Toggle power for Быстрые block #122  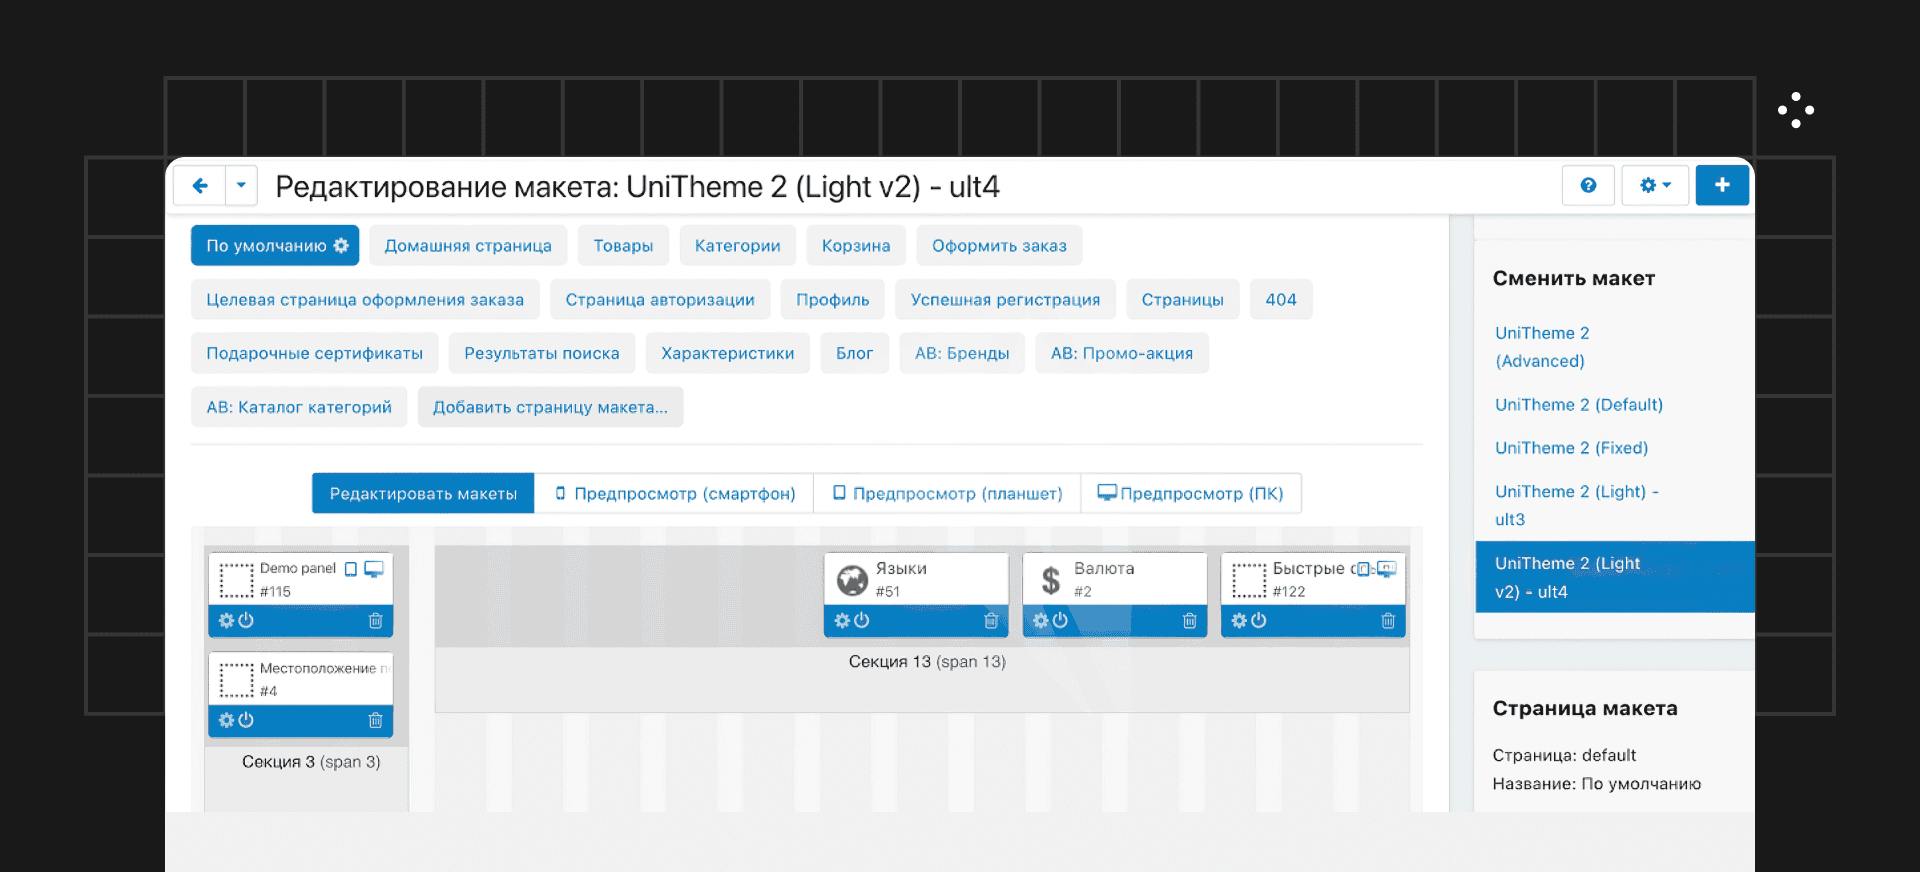click(1259, 621)
